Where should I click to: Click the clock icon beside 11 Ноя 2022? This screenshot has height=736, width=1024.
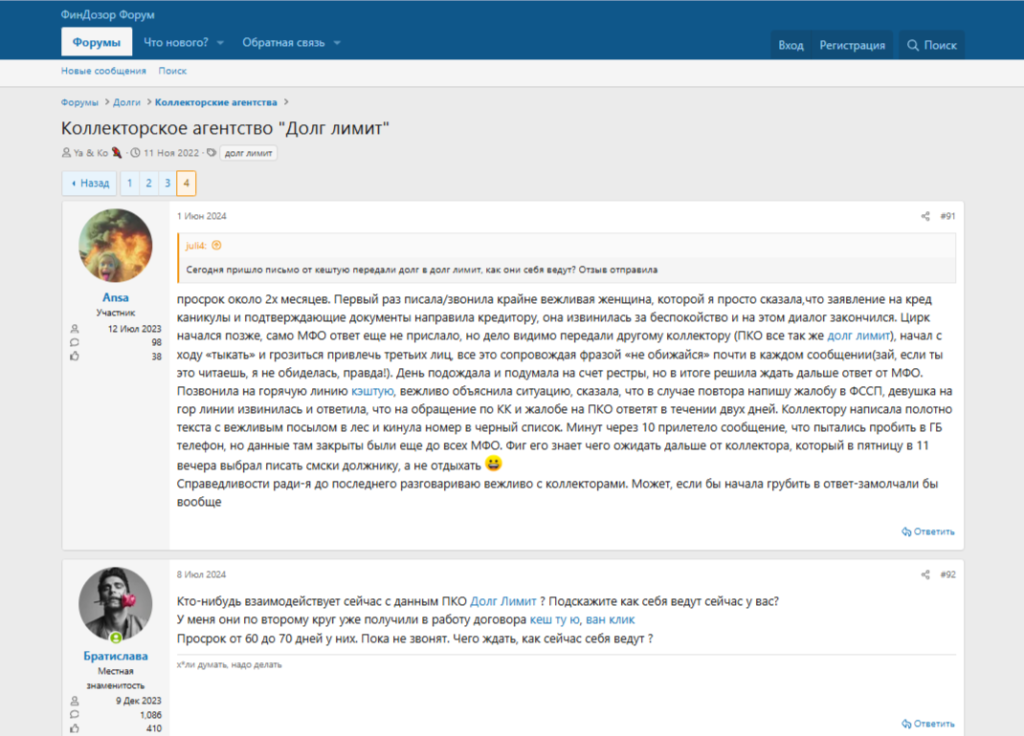click(x=135, y=153)
